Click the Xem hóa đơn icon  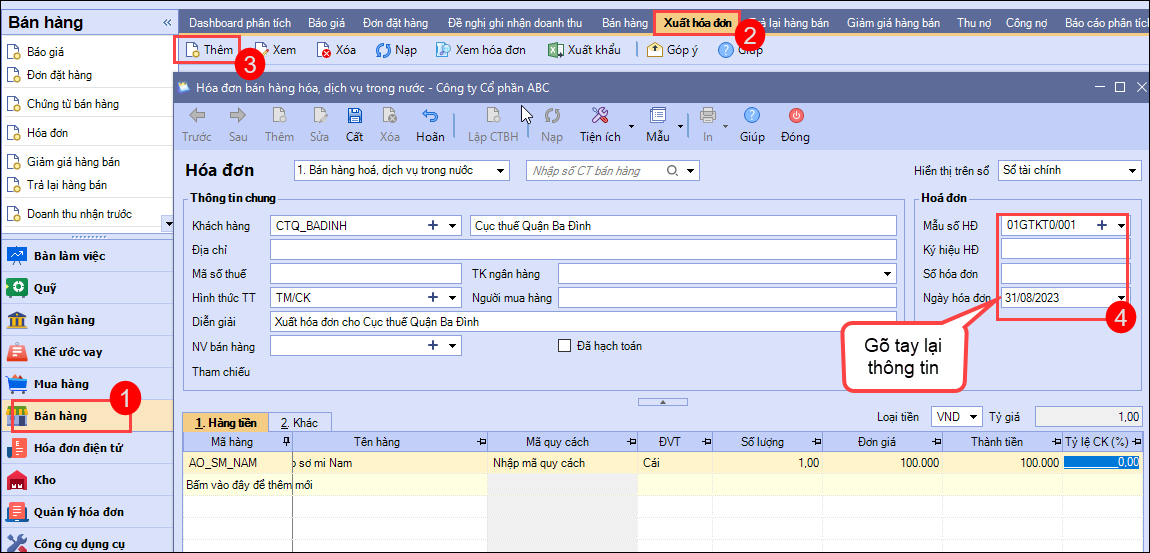443,50
